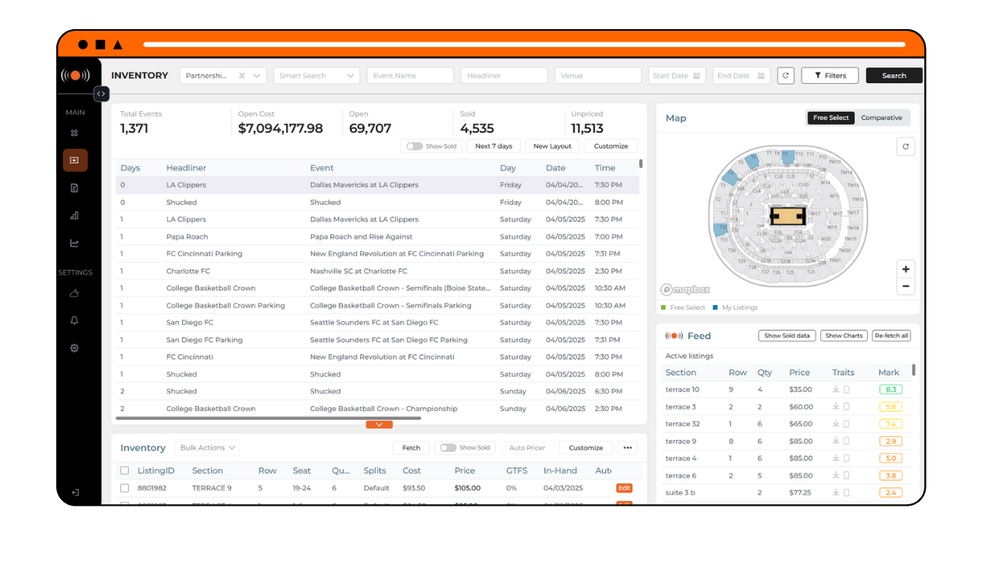Select the Papa Roach event row
The width and height of the screenshot is (1000, 563).
[377, 237]
